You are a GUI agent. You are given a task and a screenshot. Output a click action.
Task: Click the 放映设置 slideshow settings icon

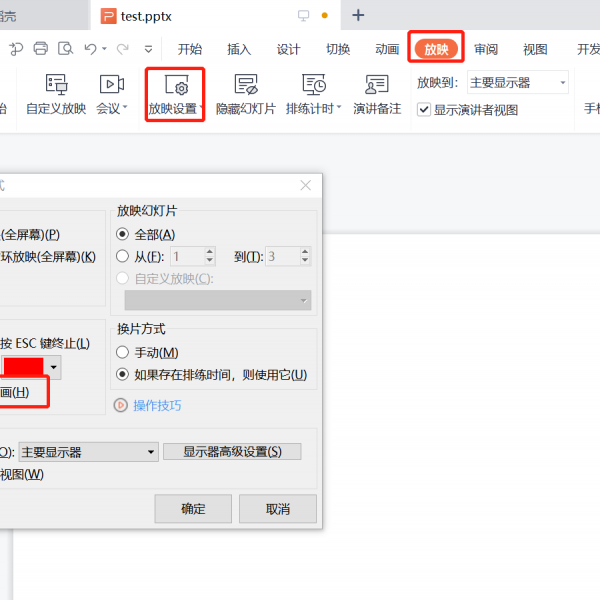[175, 85]
